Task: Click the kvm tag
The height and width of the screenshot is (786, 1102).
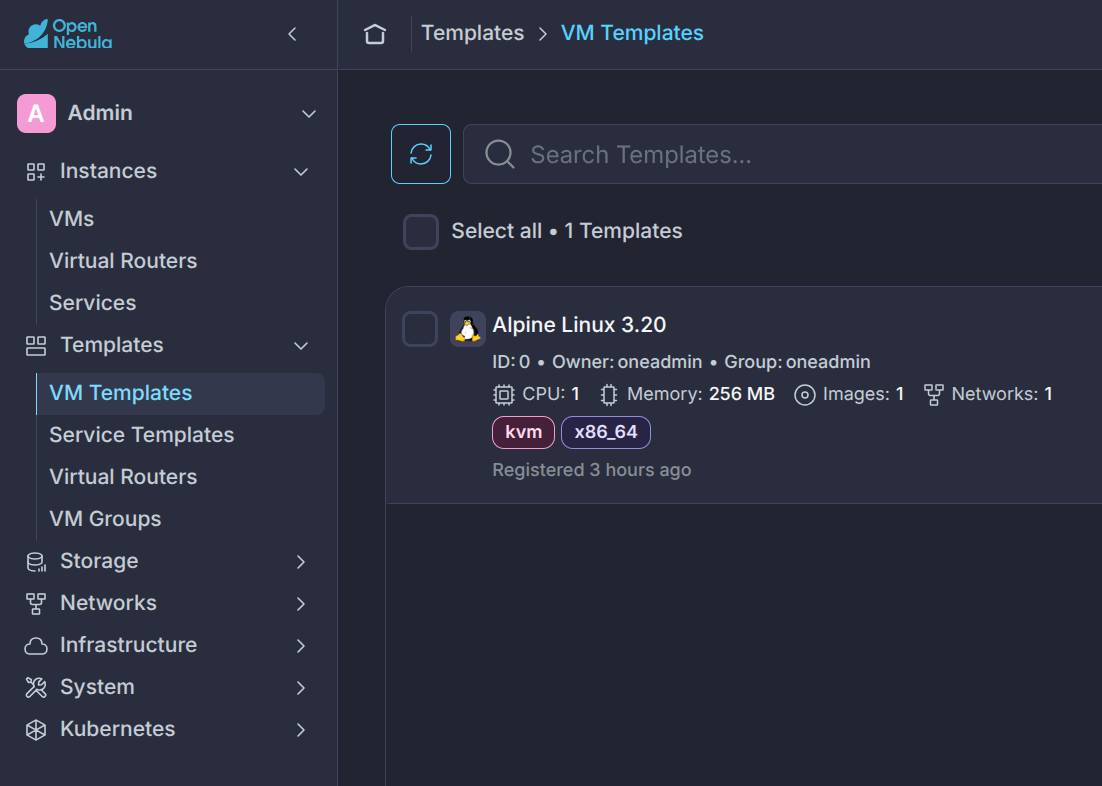Action: point(524,432)
